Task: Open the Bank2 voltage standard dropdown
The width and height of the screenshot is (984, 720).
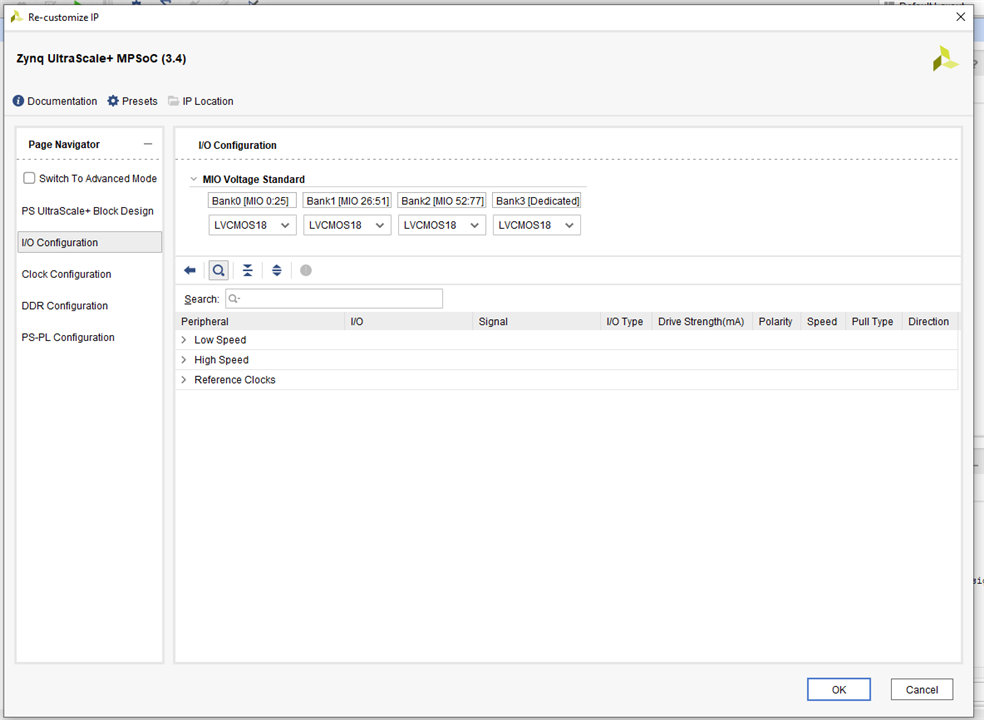Action: coord(441,225)
